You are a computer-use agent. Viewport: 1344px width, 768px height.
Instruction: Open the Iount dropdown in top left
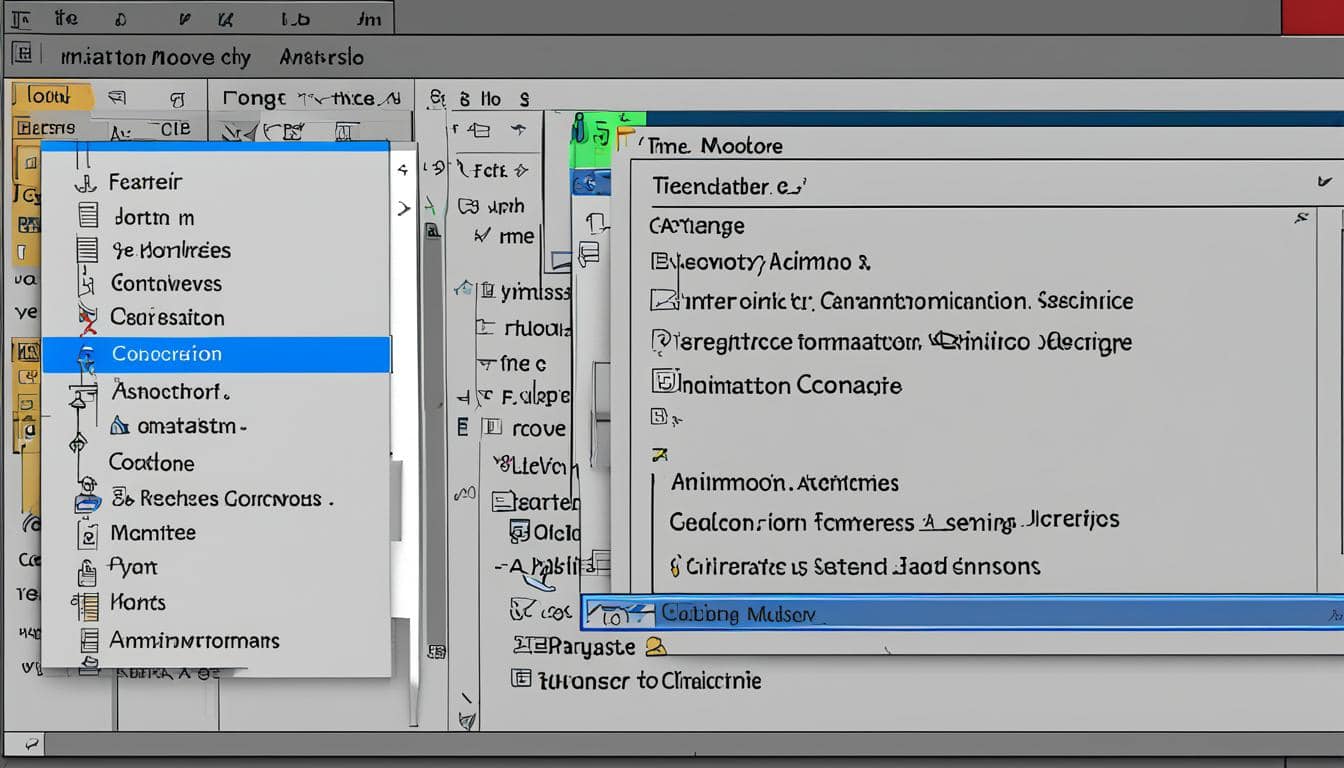(52, 96)
